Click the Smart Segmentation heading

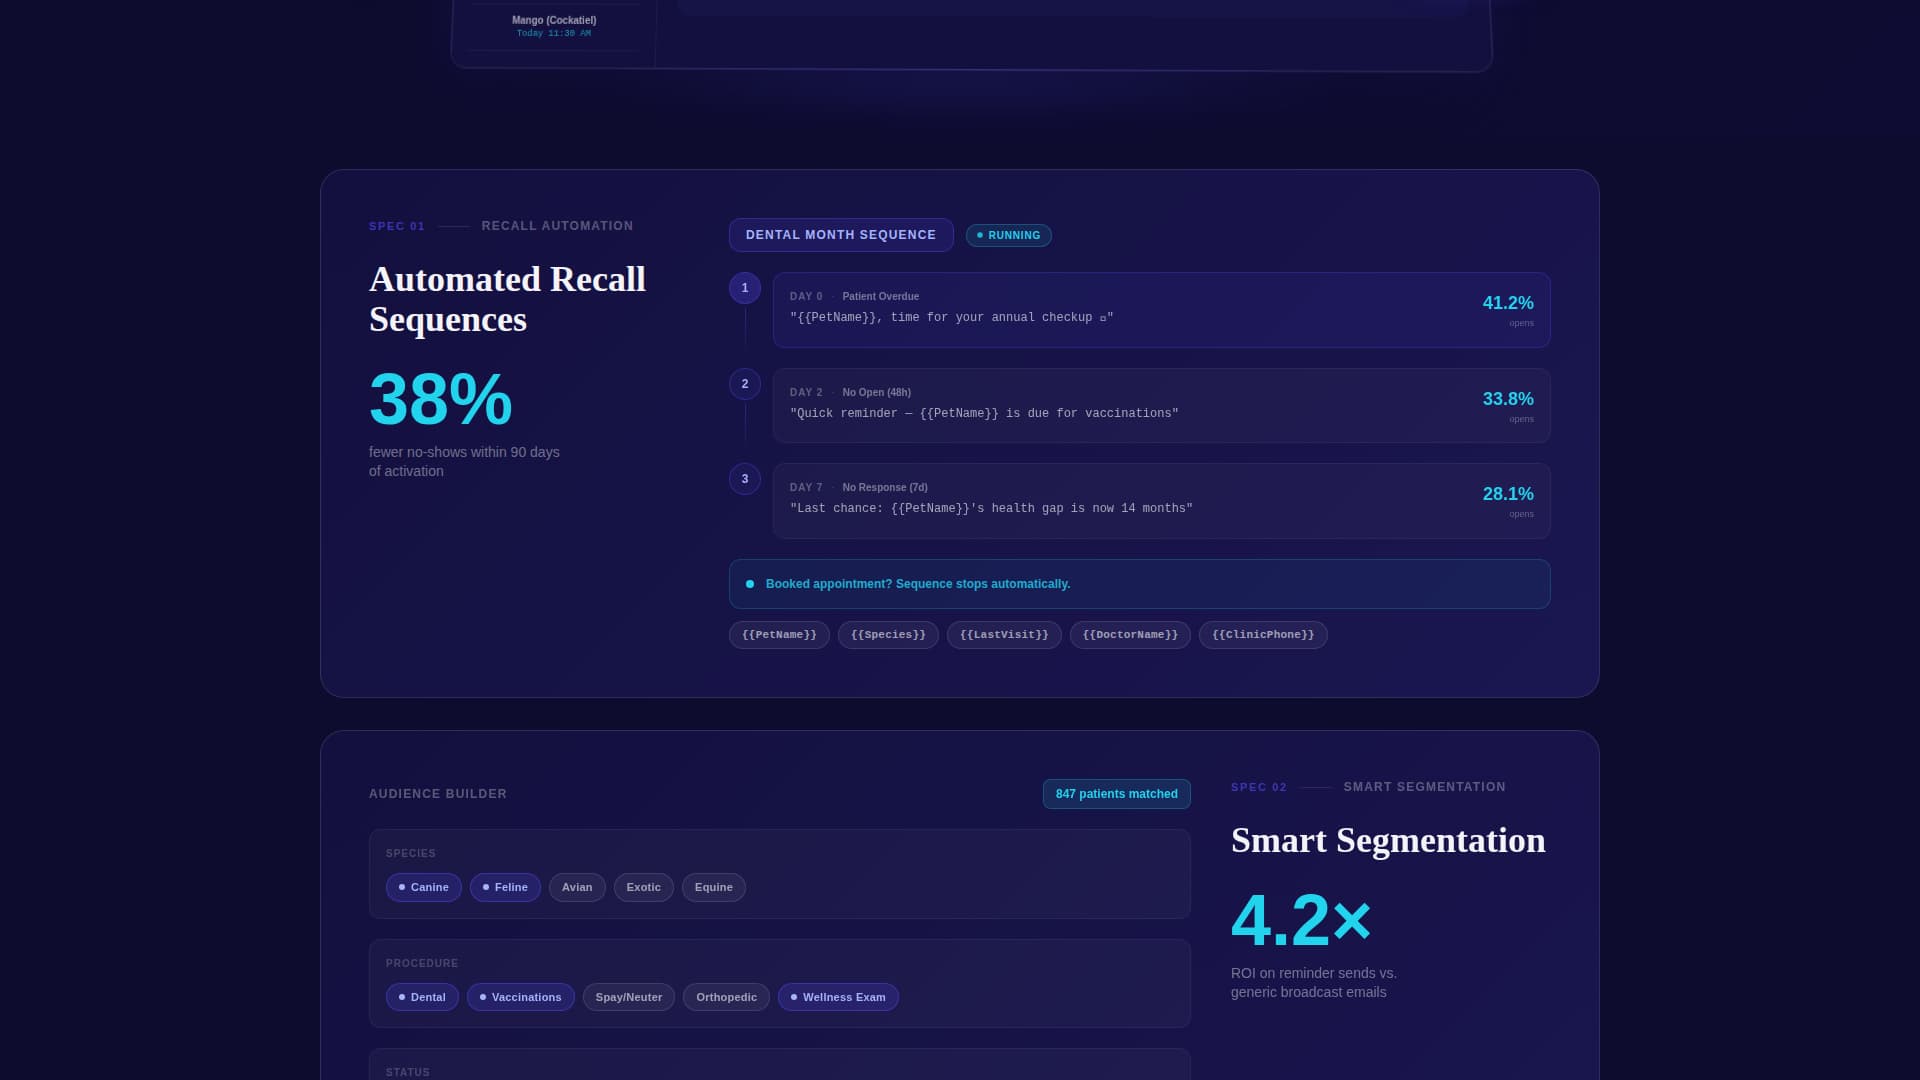click(1388, 840)
